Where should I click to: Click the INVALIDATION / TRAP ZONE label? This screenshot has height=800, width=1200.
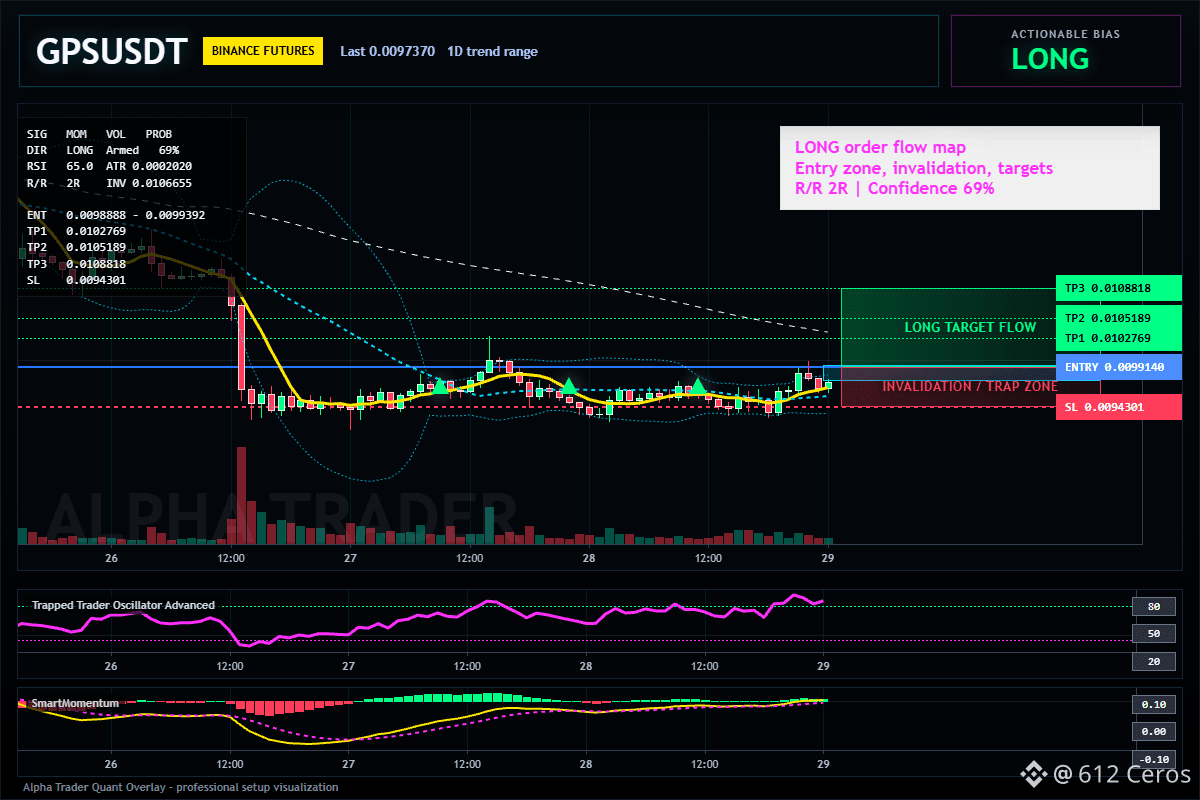tap(970, 386)
